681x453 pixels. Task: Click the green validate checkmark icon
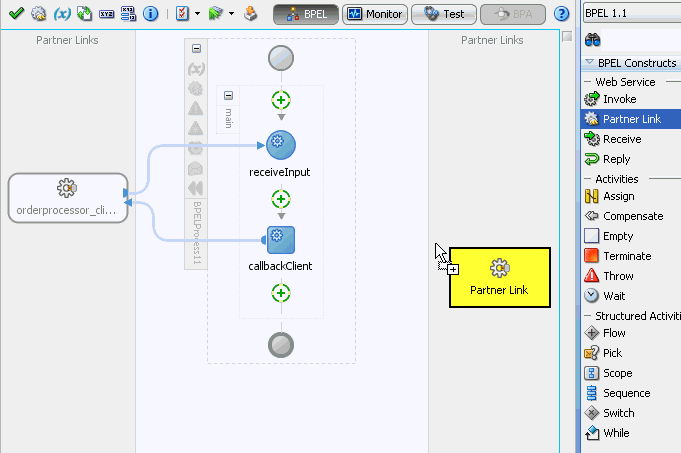(x=16, y=13)
